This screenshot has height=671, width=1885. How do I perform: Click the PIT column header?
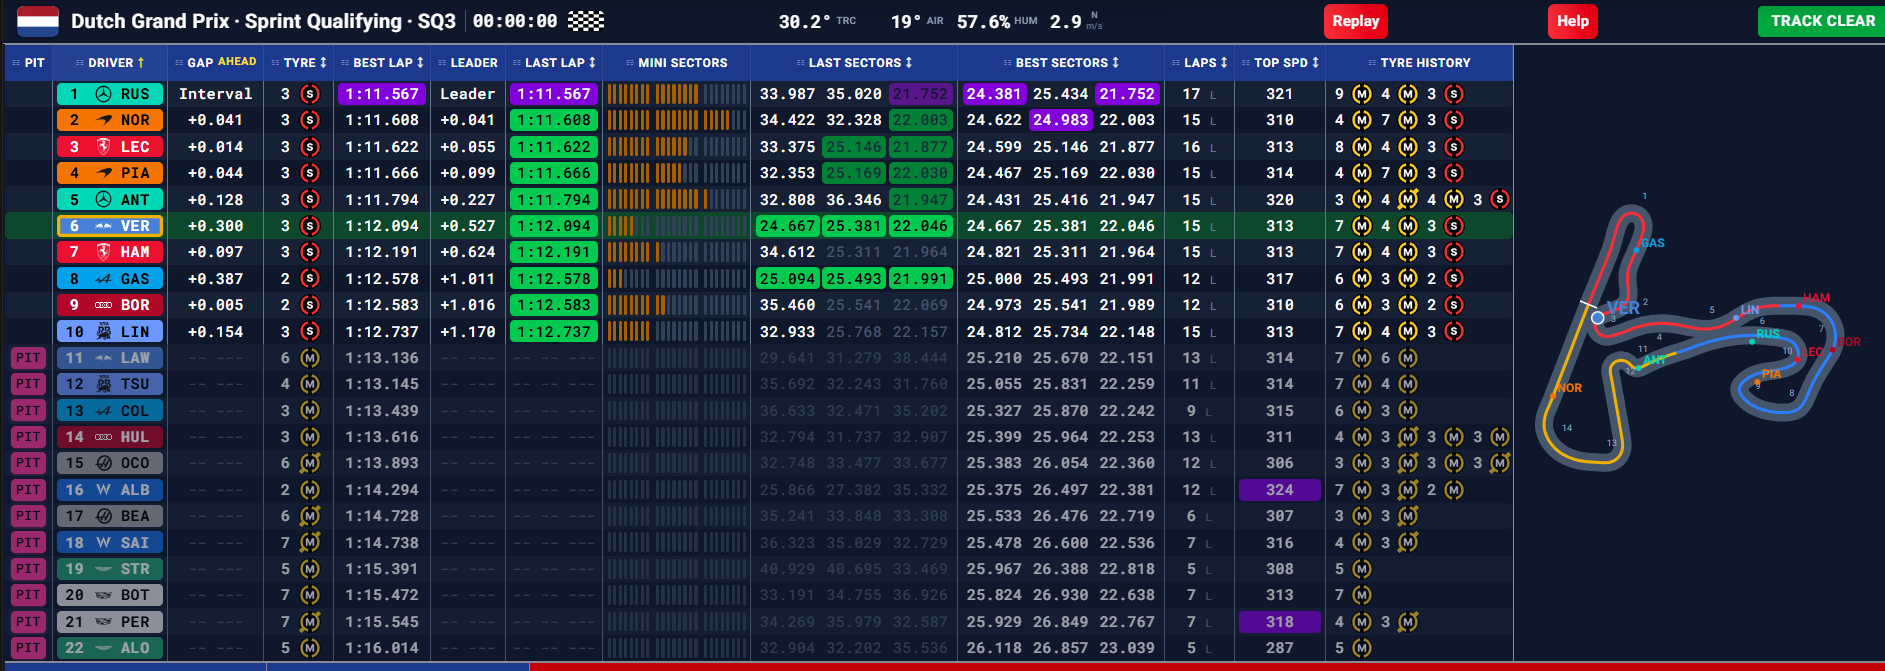click(28, 62)
